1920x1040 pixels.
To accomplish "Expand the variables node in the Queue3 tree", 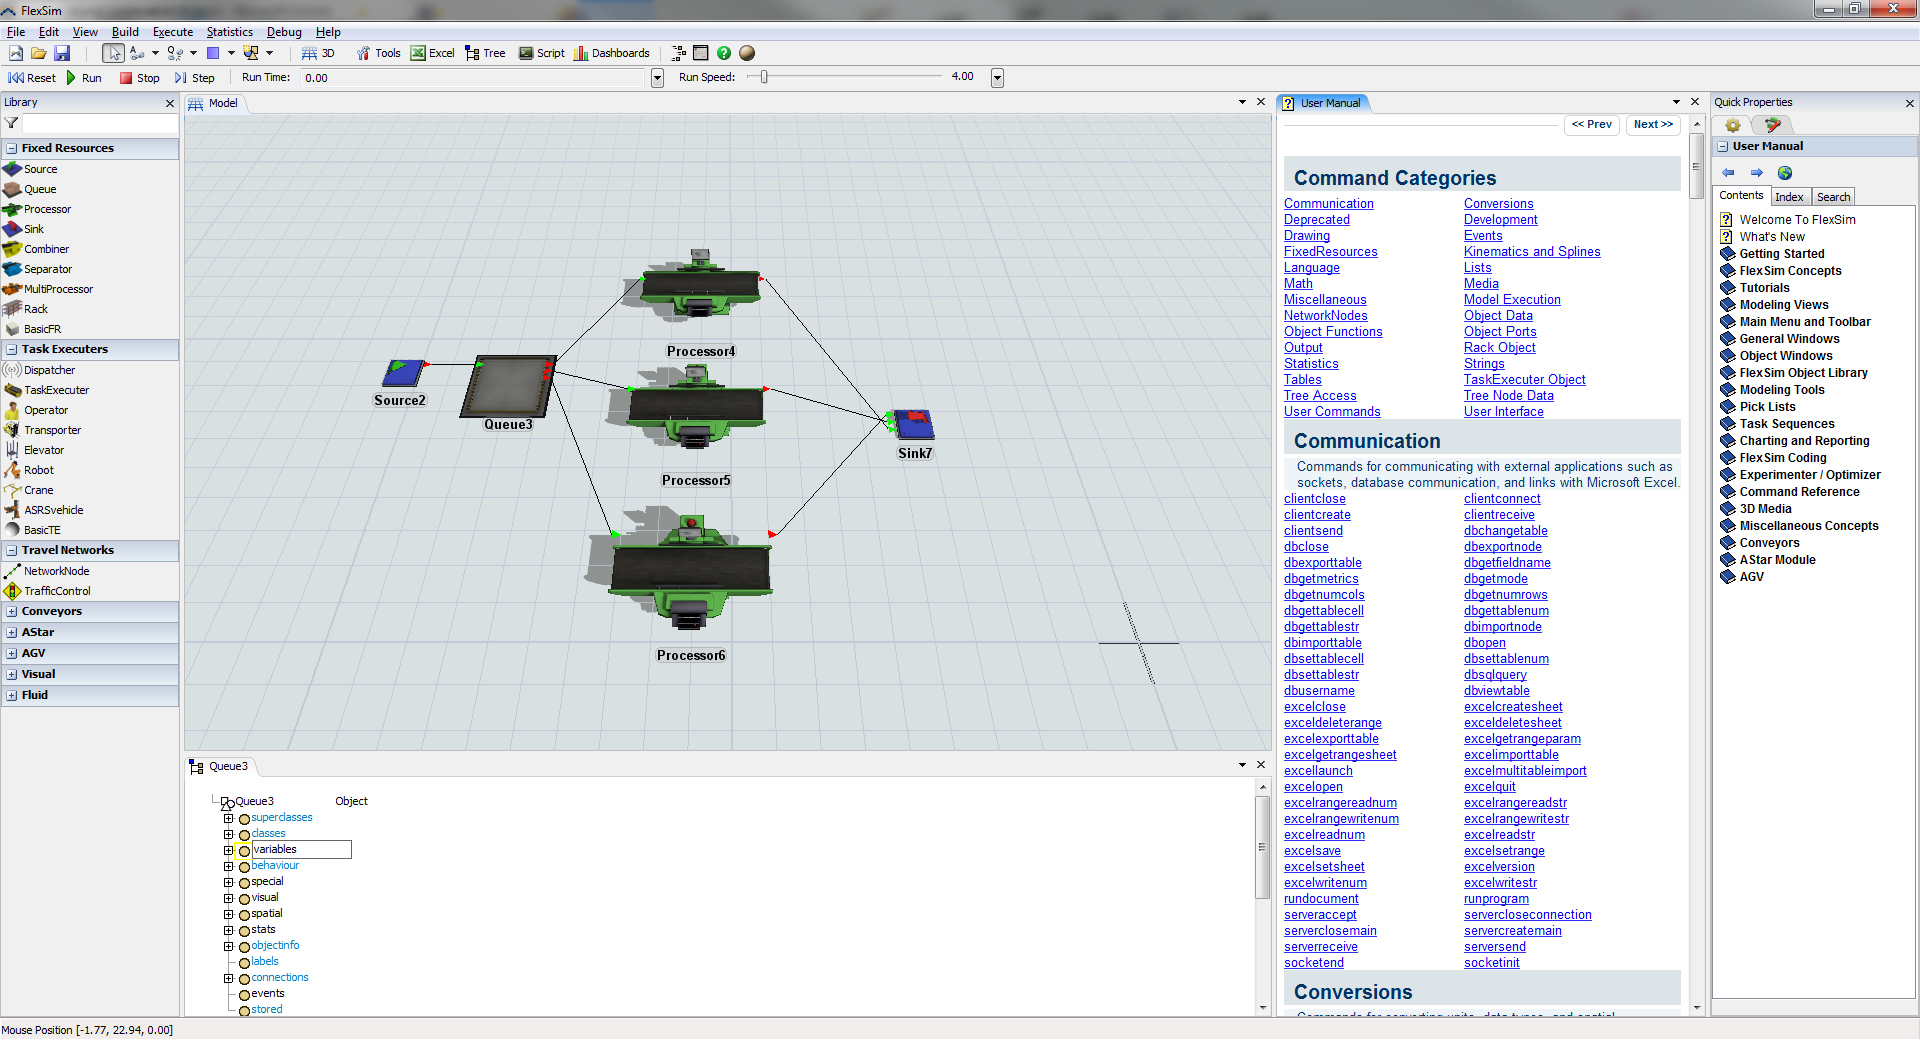I will [x=229, y=850].
